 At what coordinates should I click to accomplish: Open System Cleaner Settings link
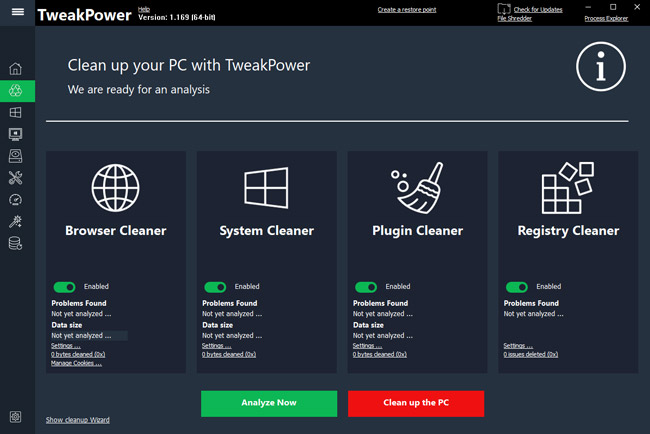pos(216,346)
